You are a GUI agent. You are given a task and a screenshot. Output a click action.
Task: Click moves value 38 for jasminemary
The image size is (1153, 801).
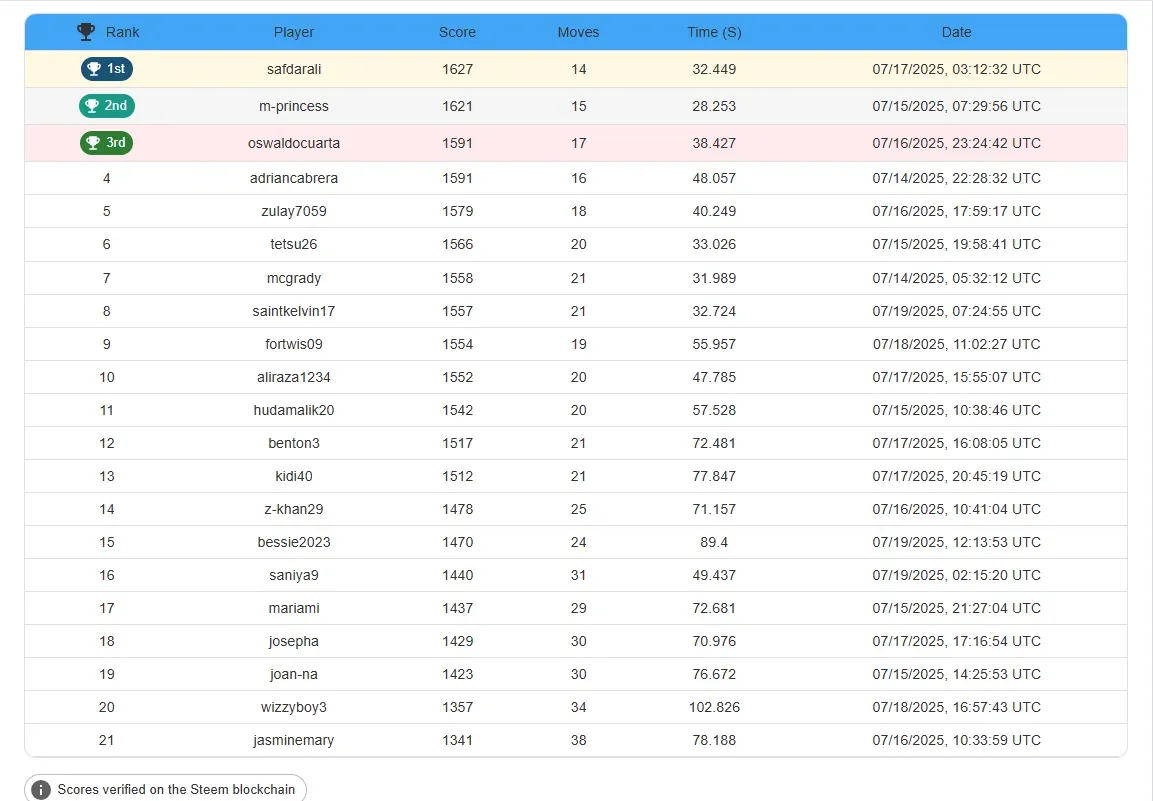pos(579,741)
